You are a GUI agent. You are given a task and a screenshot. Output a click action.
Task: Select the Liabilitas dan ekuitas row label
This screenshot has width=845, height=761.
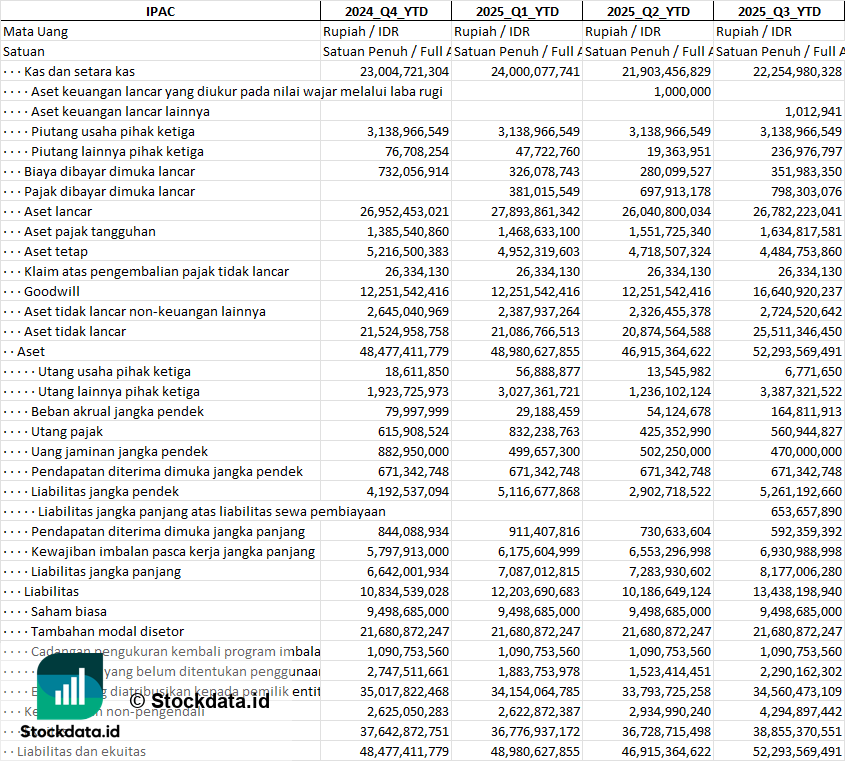(x=81, y=751)
